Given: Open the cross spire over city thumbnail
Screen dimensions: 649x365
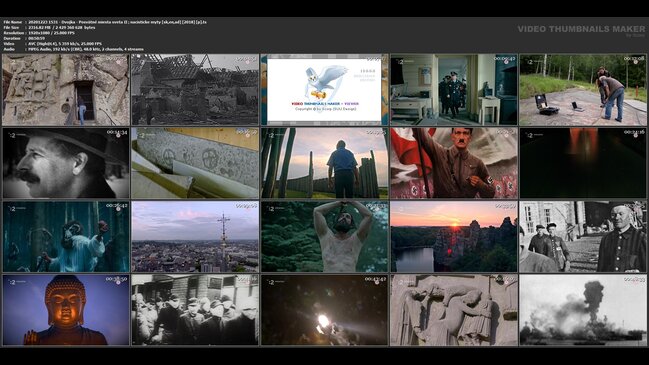Looking at the screenshot, I should click(x=195, y=237).
